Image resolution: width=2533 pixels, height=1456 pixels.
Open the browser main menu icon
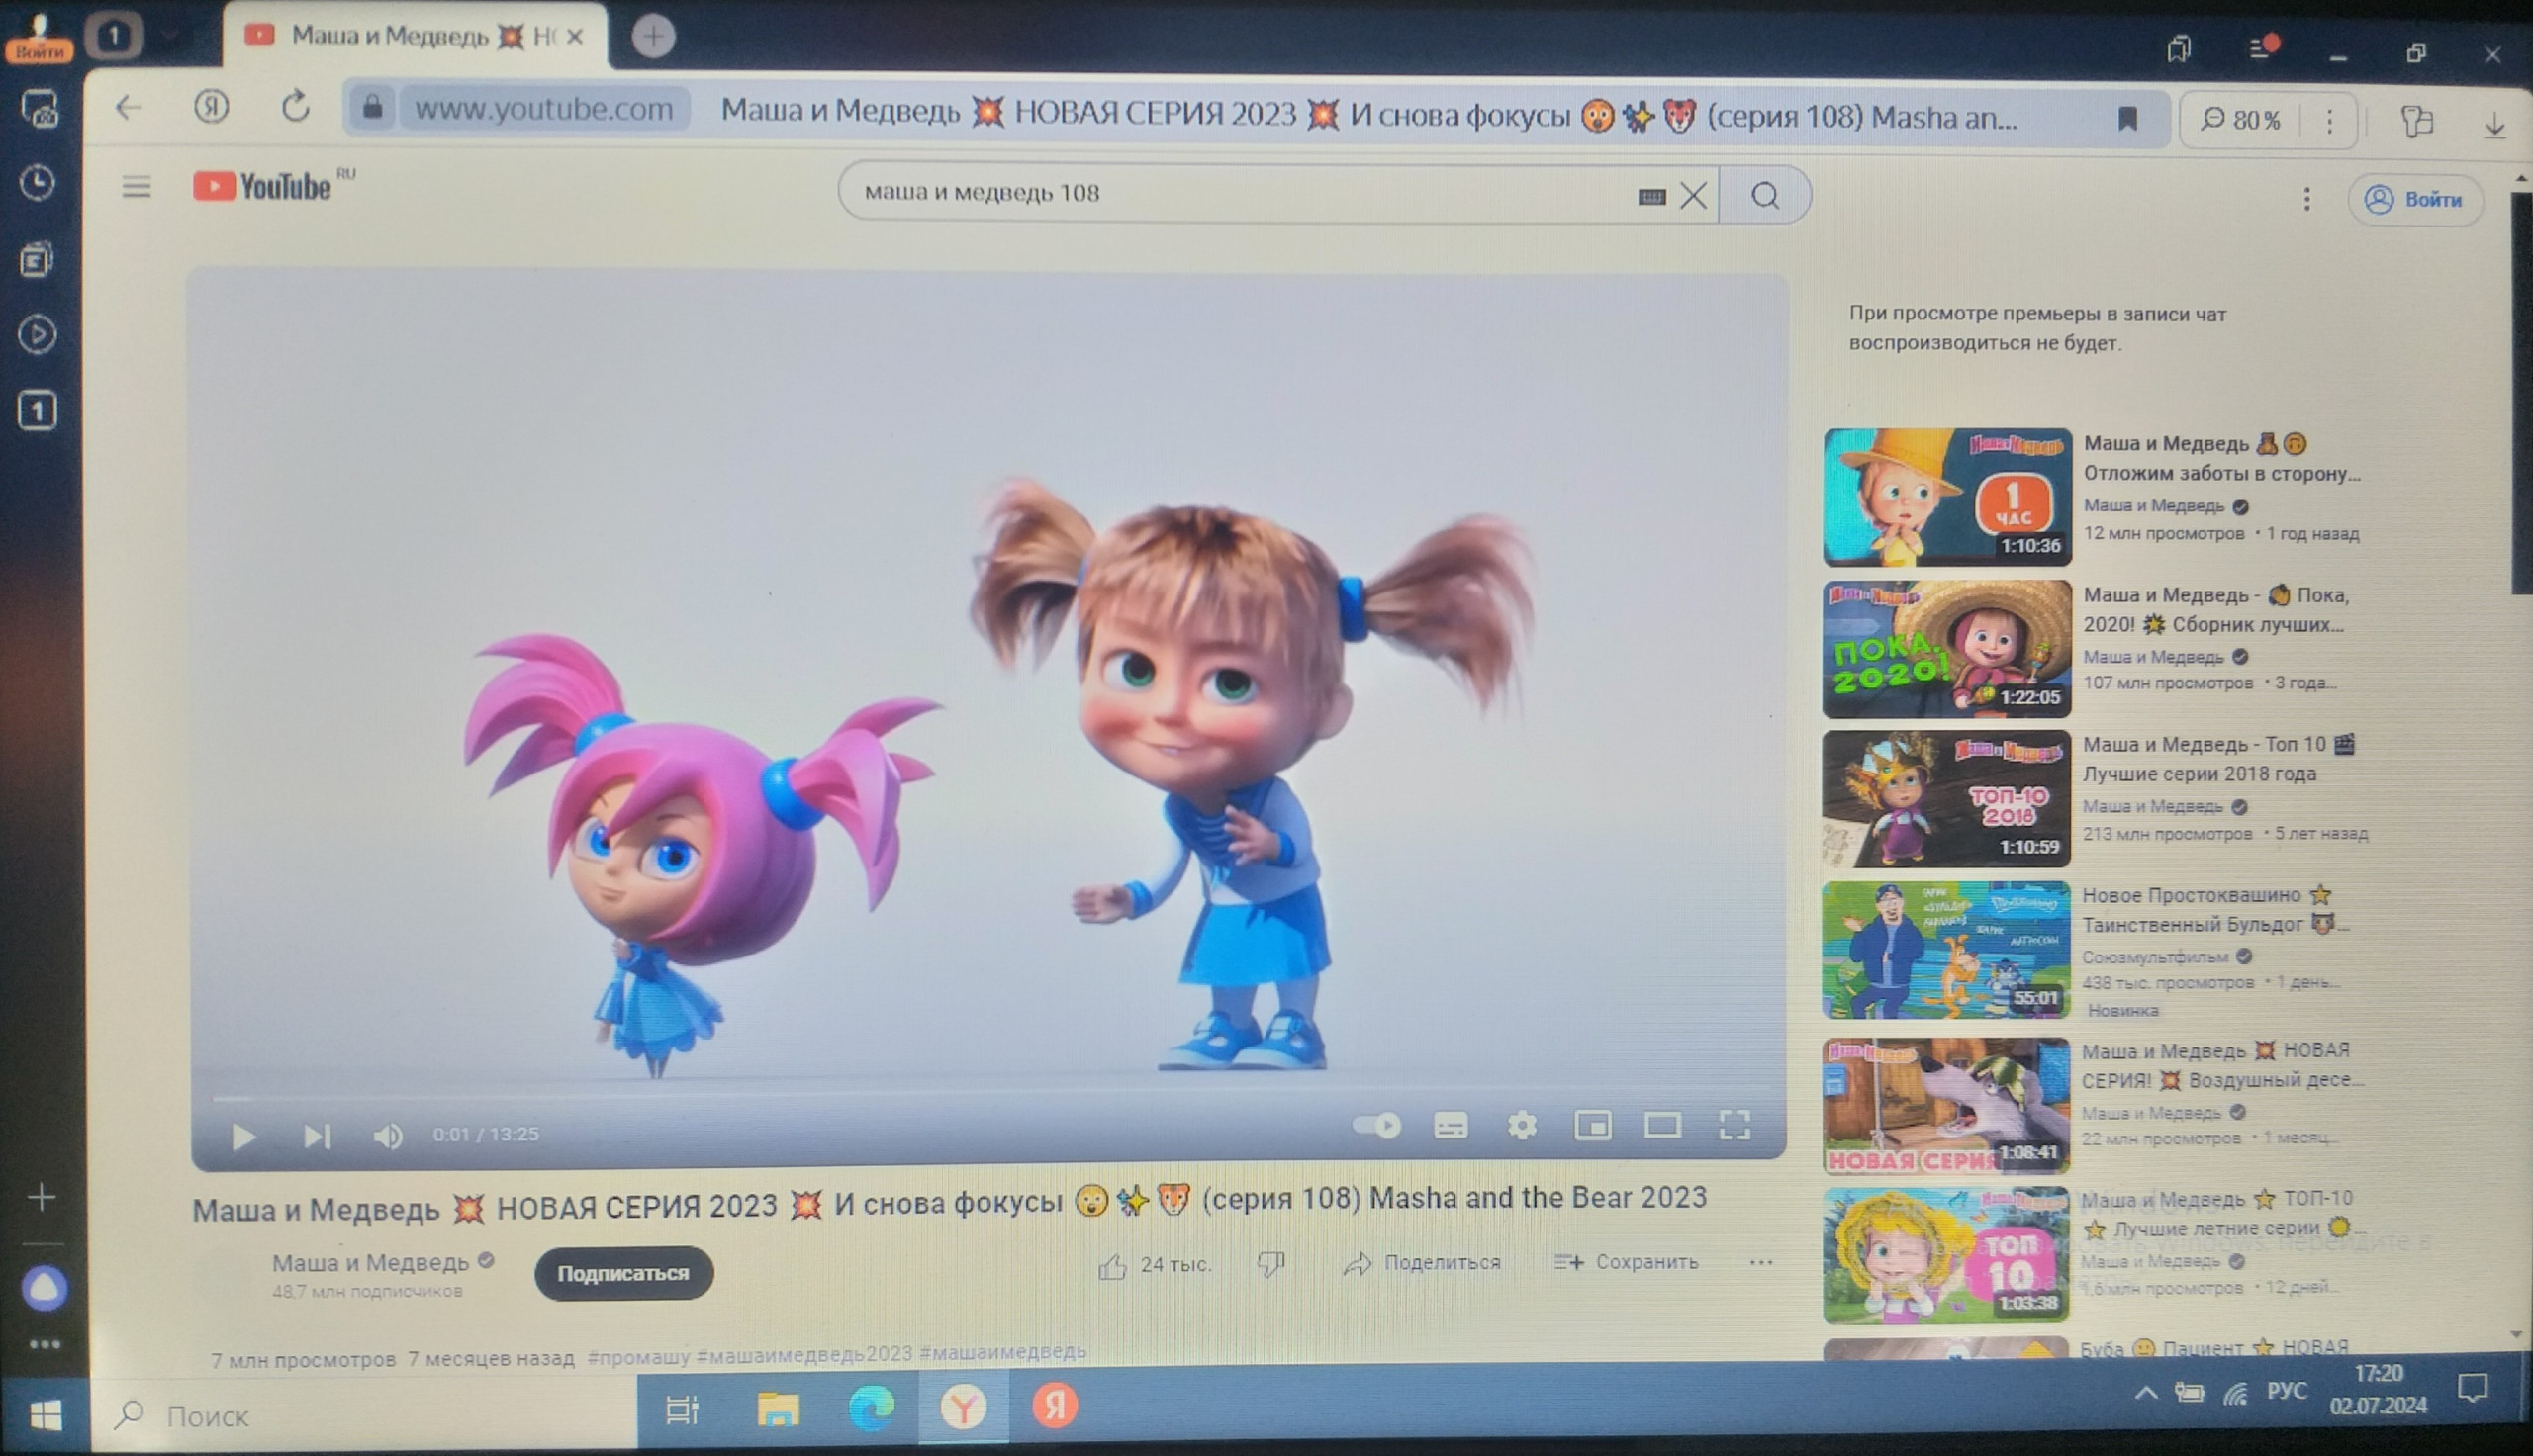(x=2262, y=48)
